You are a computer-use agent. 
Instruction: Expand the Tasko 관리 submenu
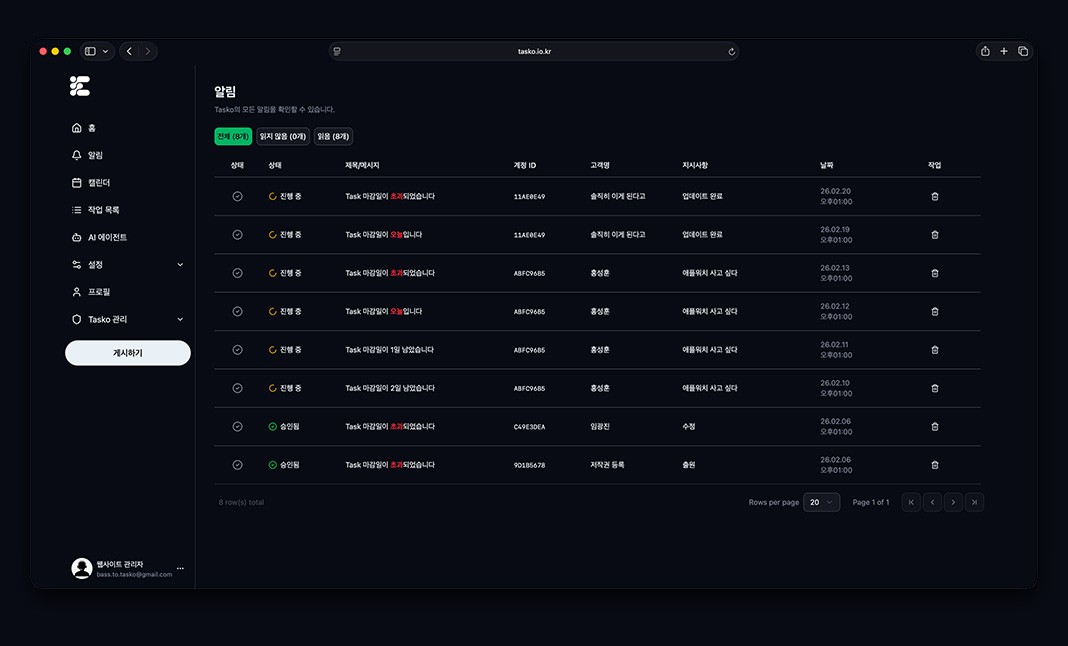pos(180,319)
